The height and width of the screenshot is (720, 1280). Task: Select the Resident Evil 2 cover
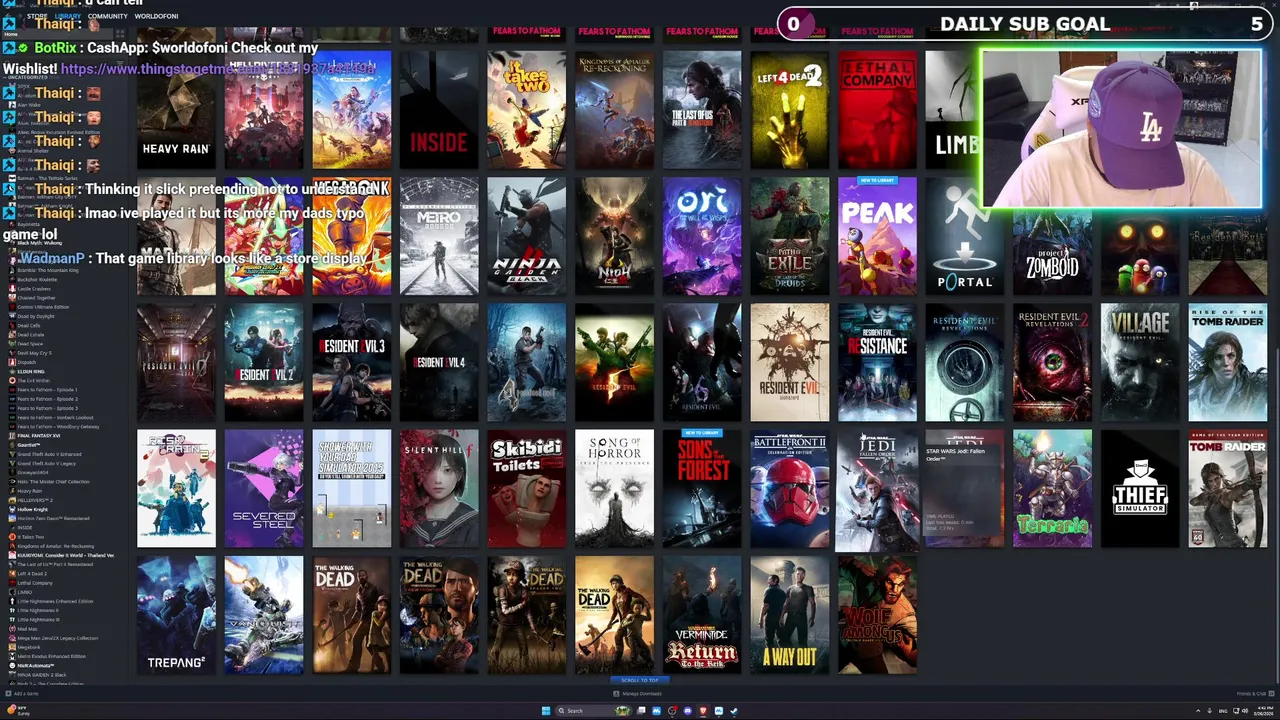[264, 362]
